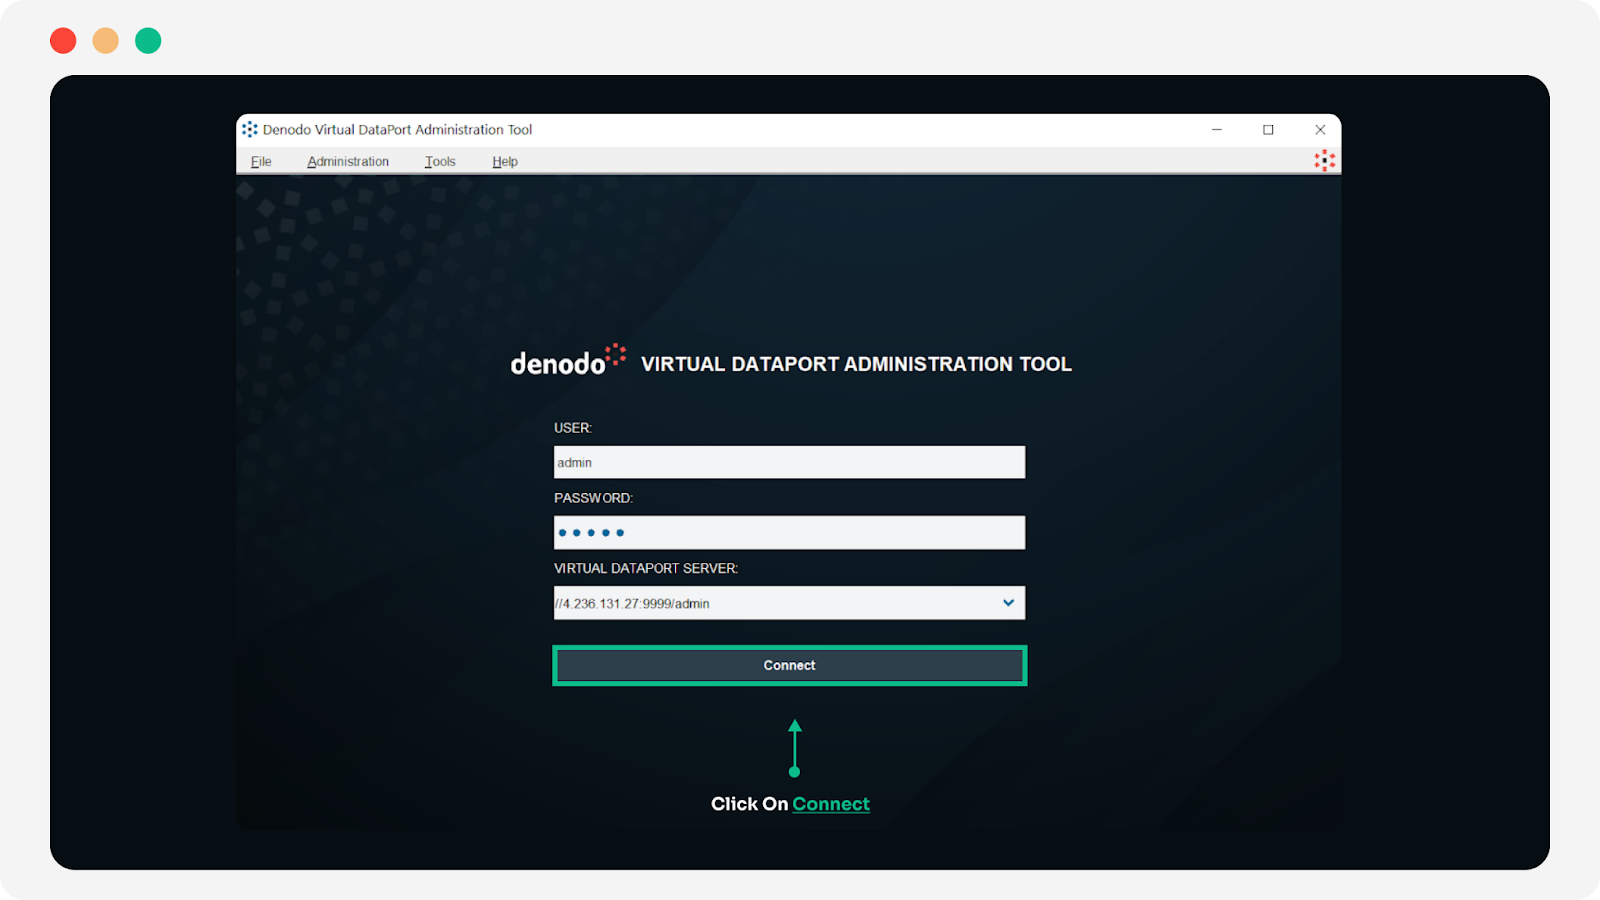Open the File menu
The height and width of the screenshot is (900, 1600).
[x=261, y=161]
